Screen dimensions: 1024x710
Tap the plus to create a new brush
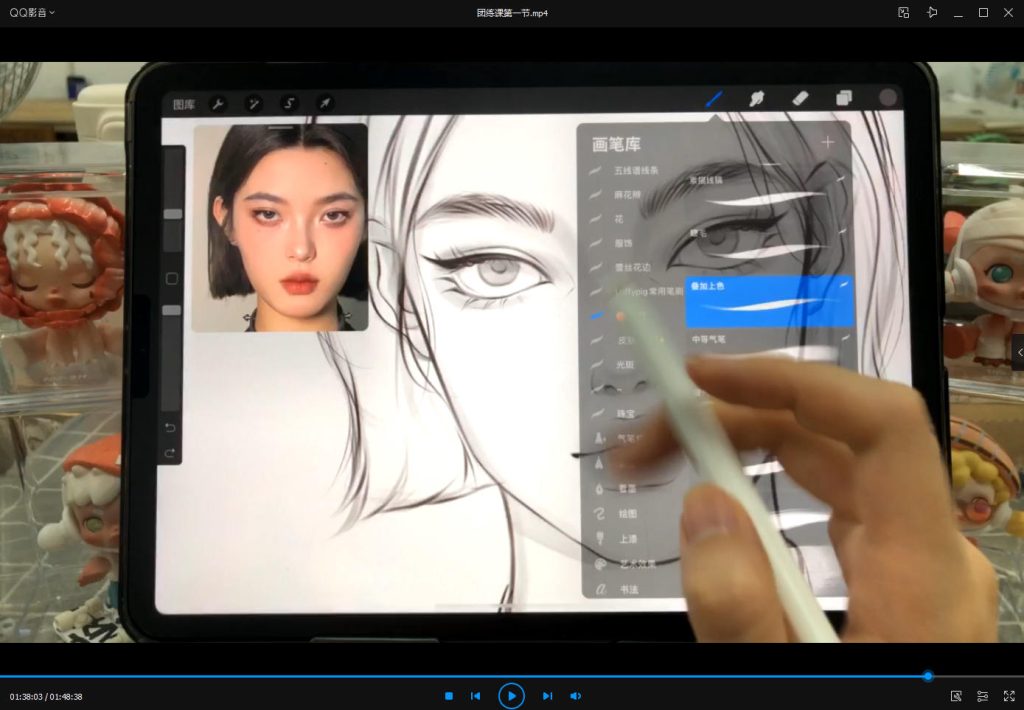(x=828, y=142)
